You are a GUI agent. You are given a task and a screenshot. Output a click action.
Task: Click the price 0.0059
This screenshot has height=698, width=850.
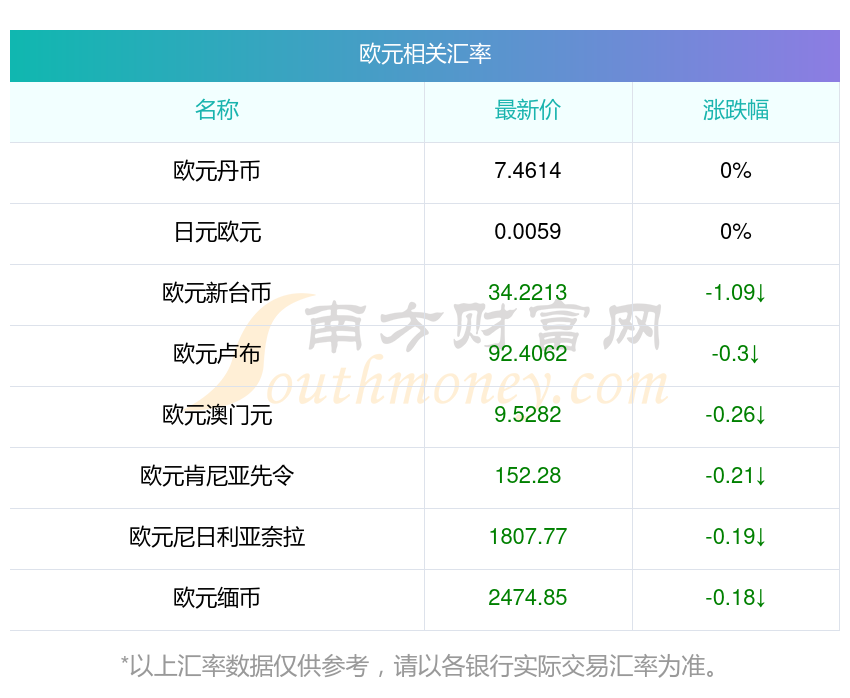tap(527, 232)
